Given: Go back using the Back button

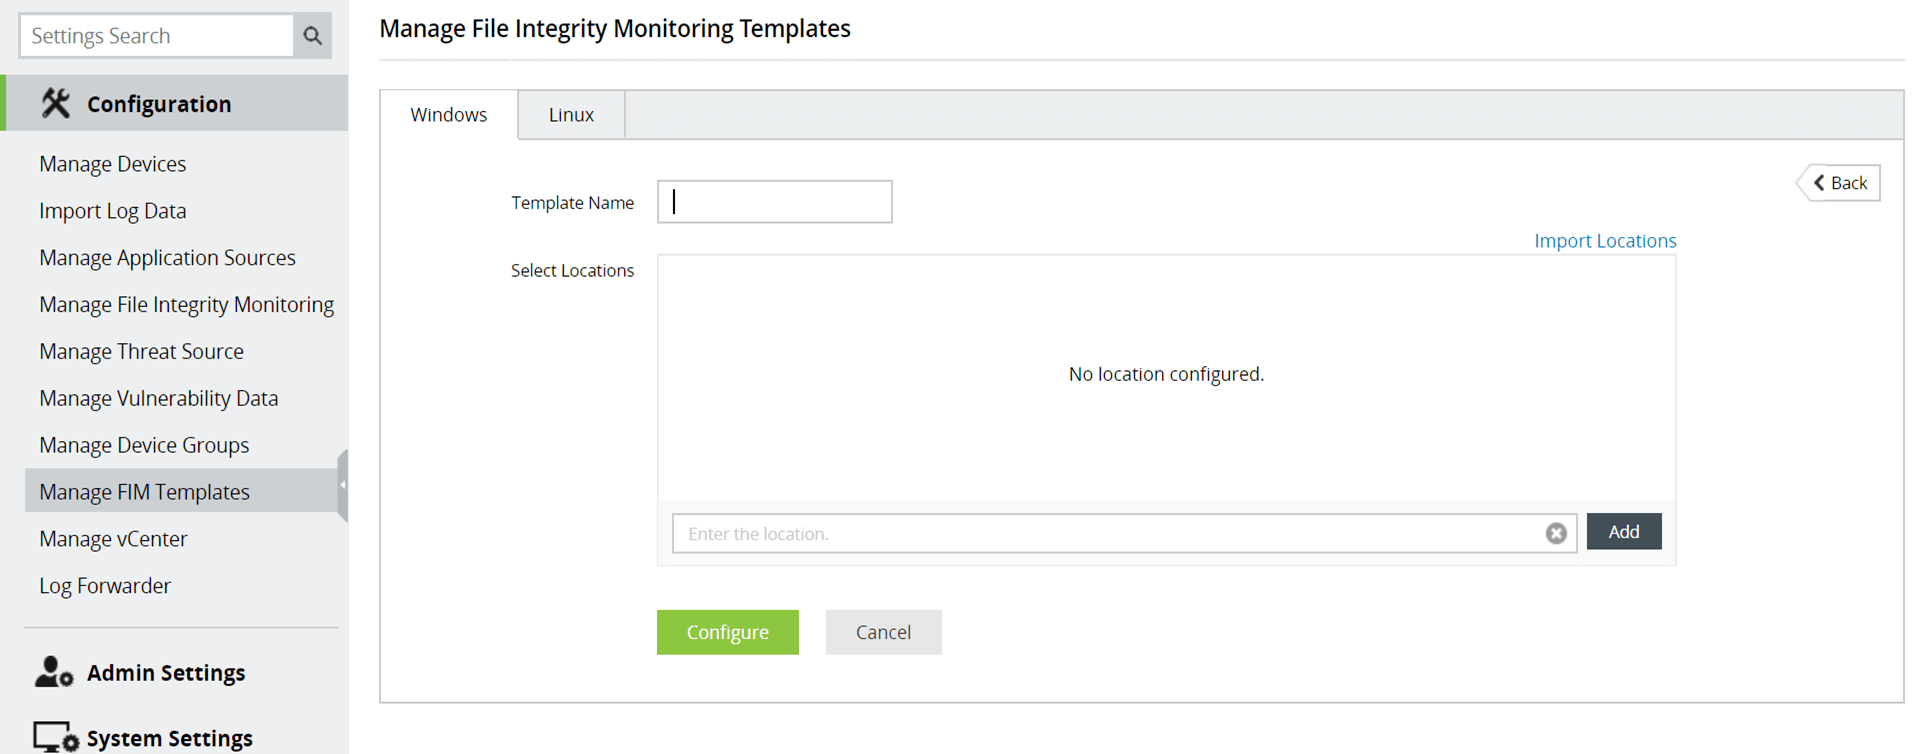Looking at the screenshot, I should tap(1840, 183).
